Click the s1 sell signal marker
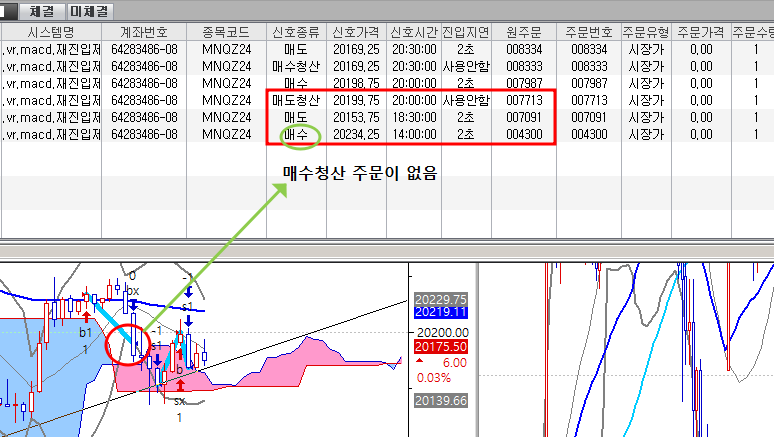 point(187,306)
